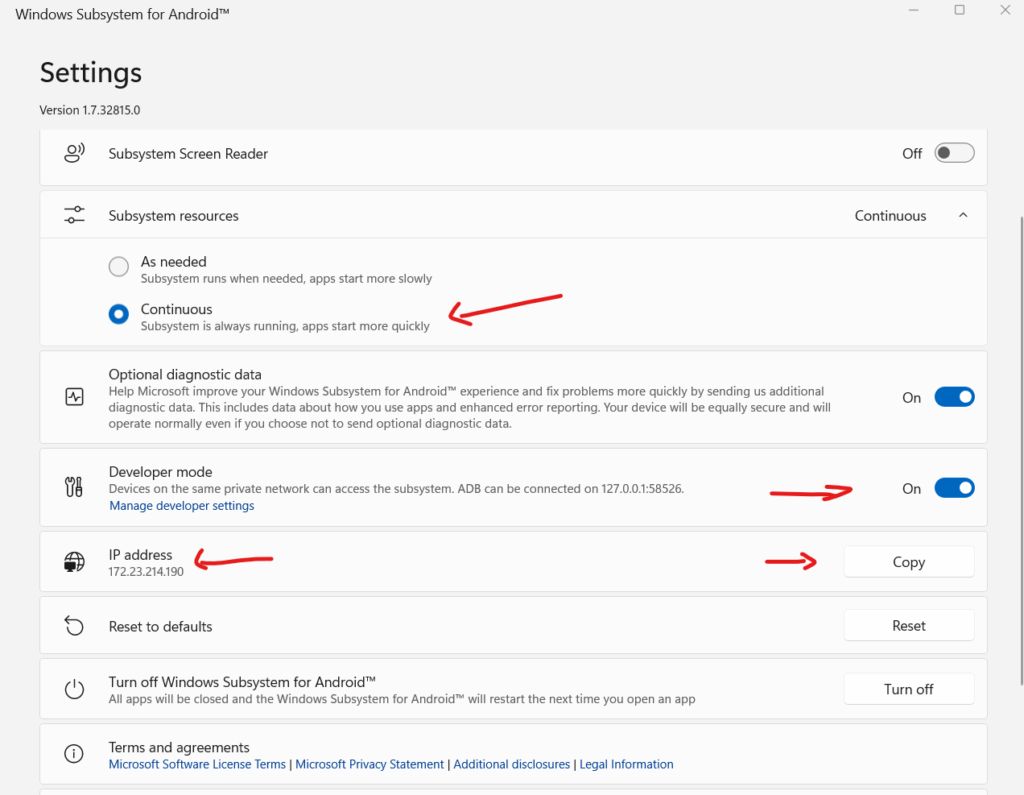Click the Subsystem Screen Reader label
This screenshot has width=1024, height=795.
188,154
